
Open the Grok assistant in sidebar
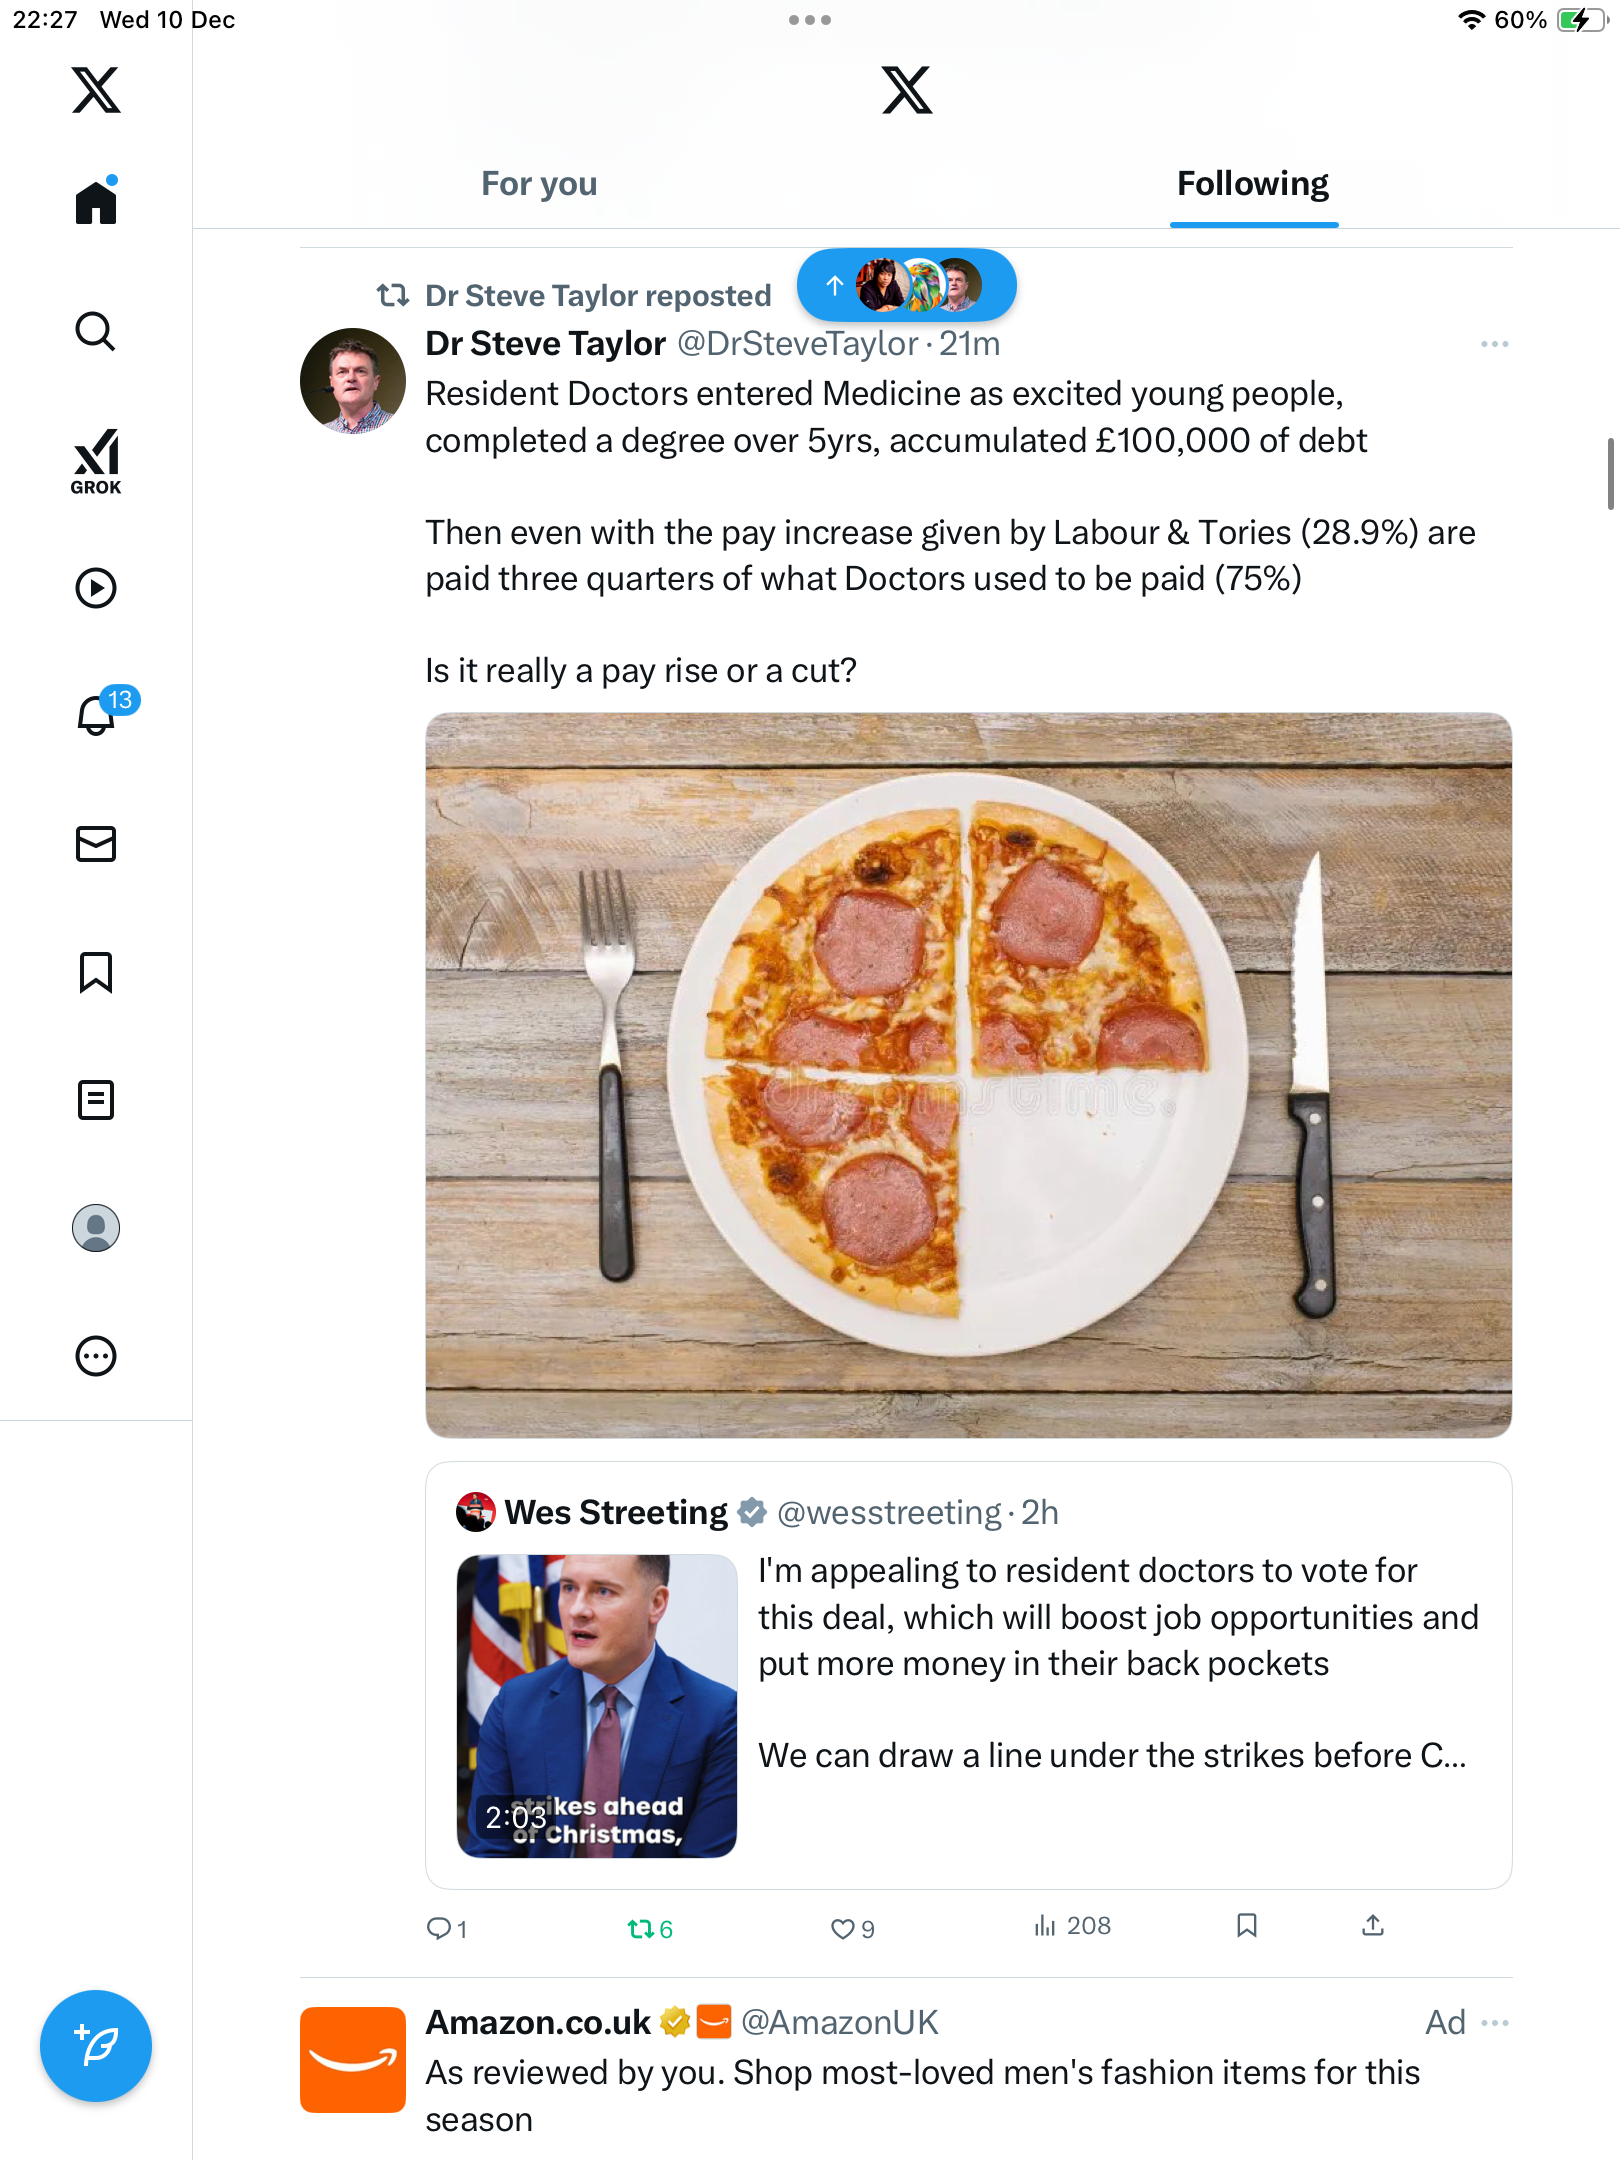tap(96, 461)
